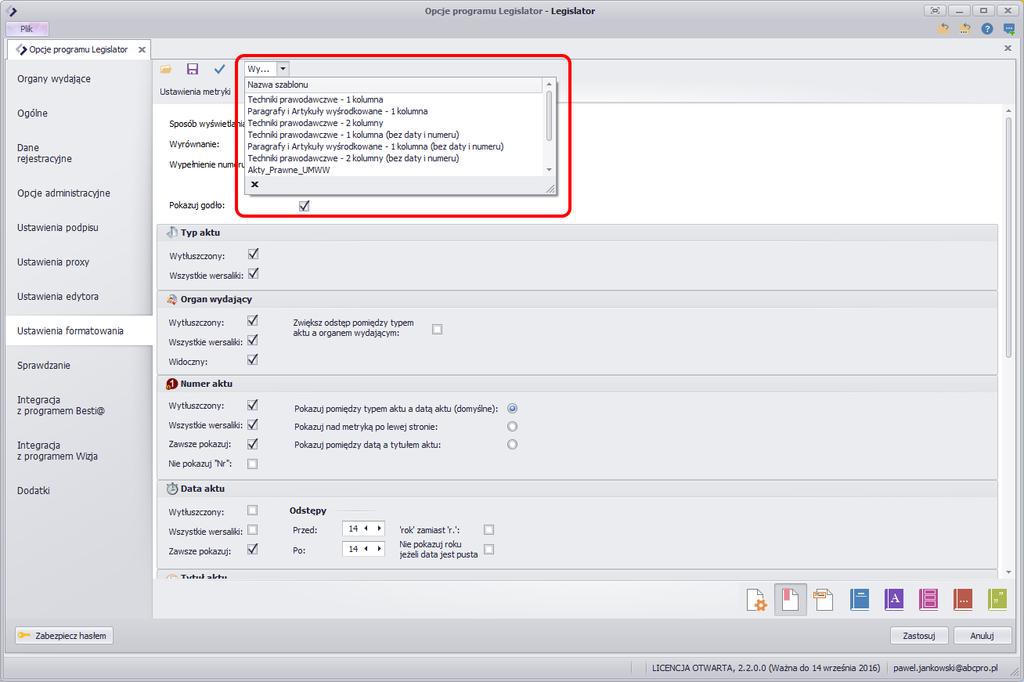Image resolution: width=1024 pixels, height=682 pixels.
Task: Close the Opcje programu Legislator tab
Action: click(142, 50)
